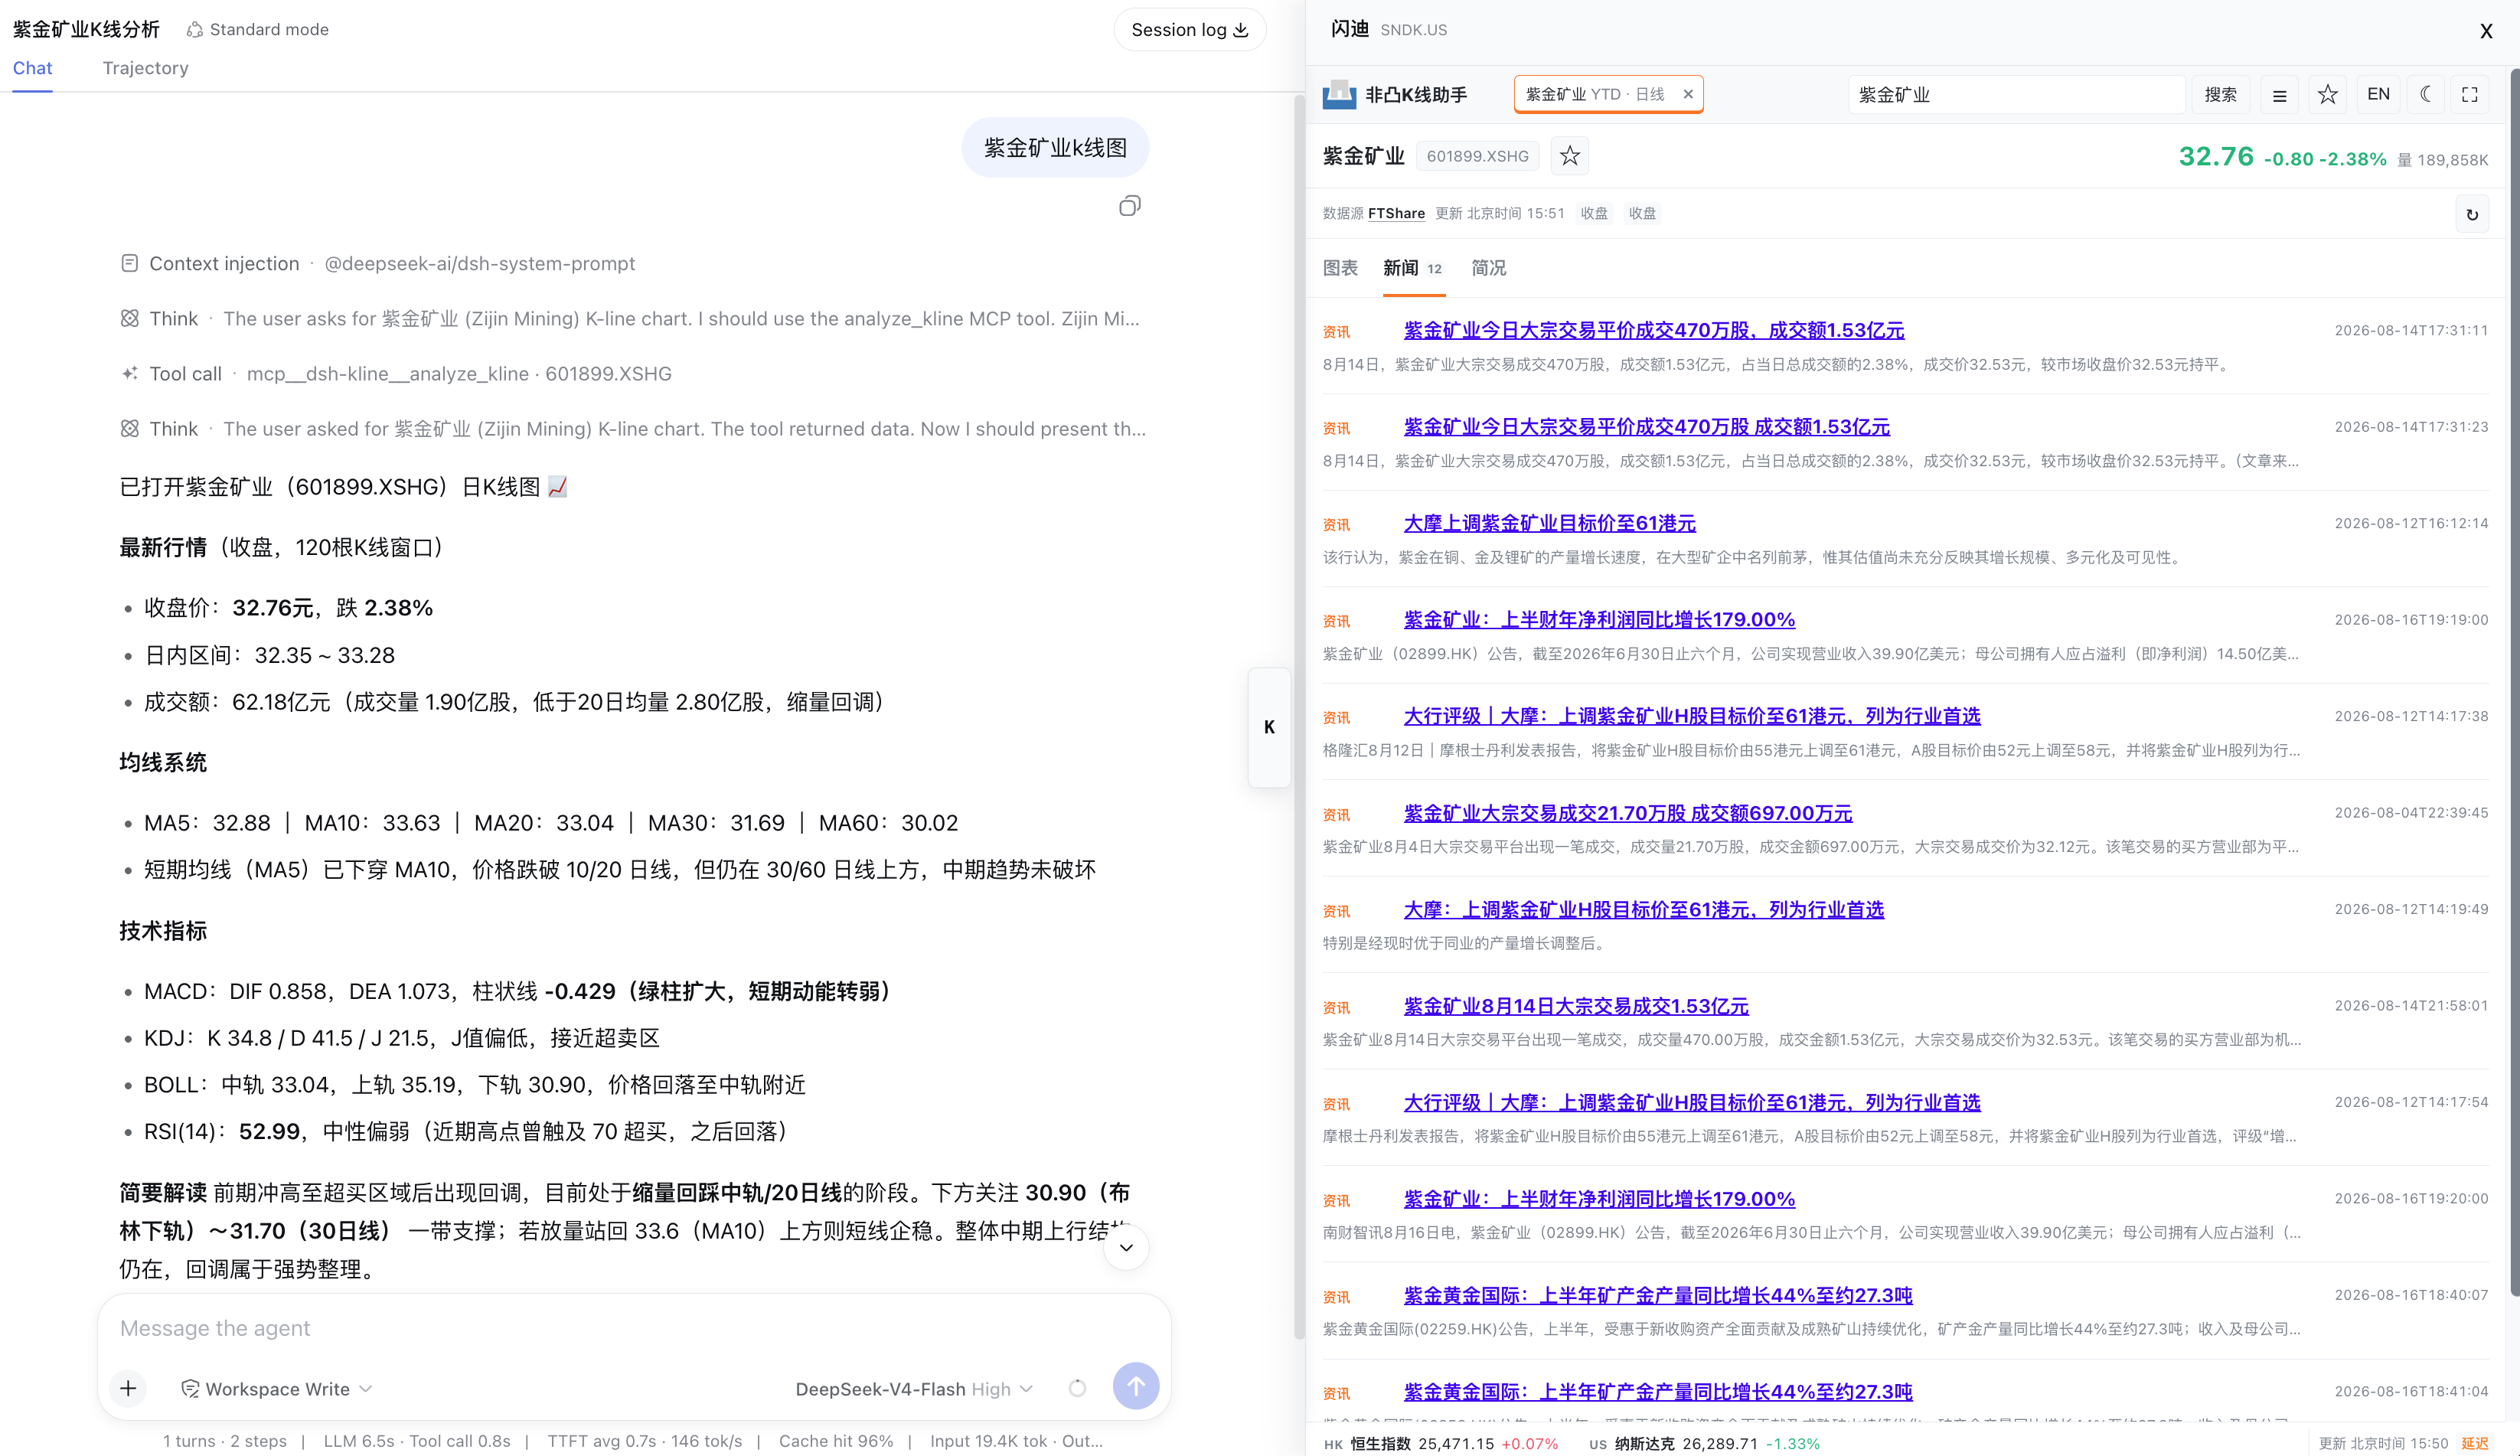Viewport: 2520px width, 1456px height.
Task: Close the 闪迪 SNDK.US panel
Action: (x=2486, y=31)
